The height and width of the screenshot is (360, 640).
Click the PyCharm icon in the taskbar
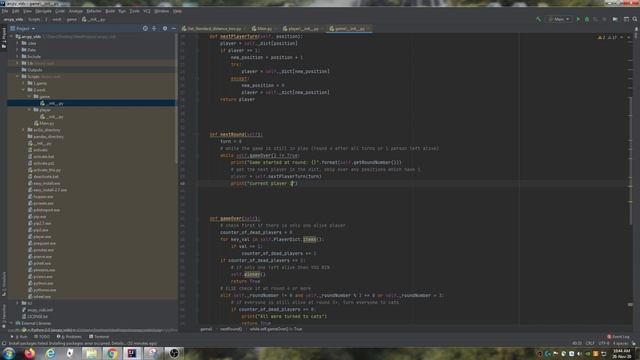tap(132, 353)
